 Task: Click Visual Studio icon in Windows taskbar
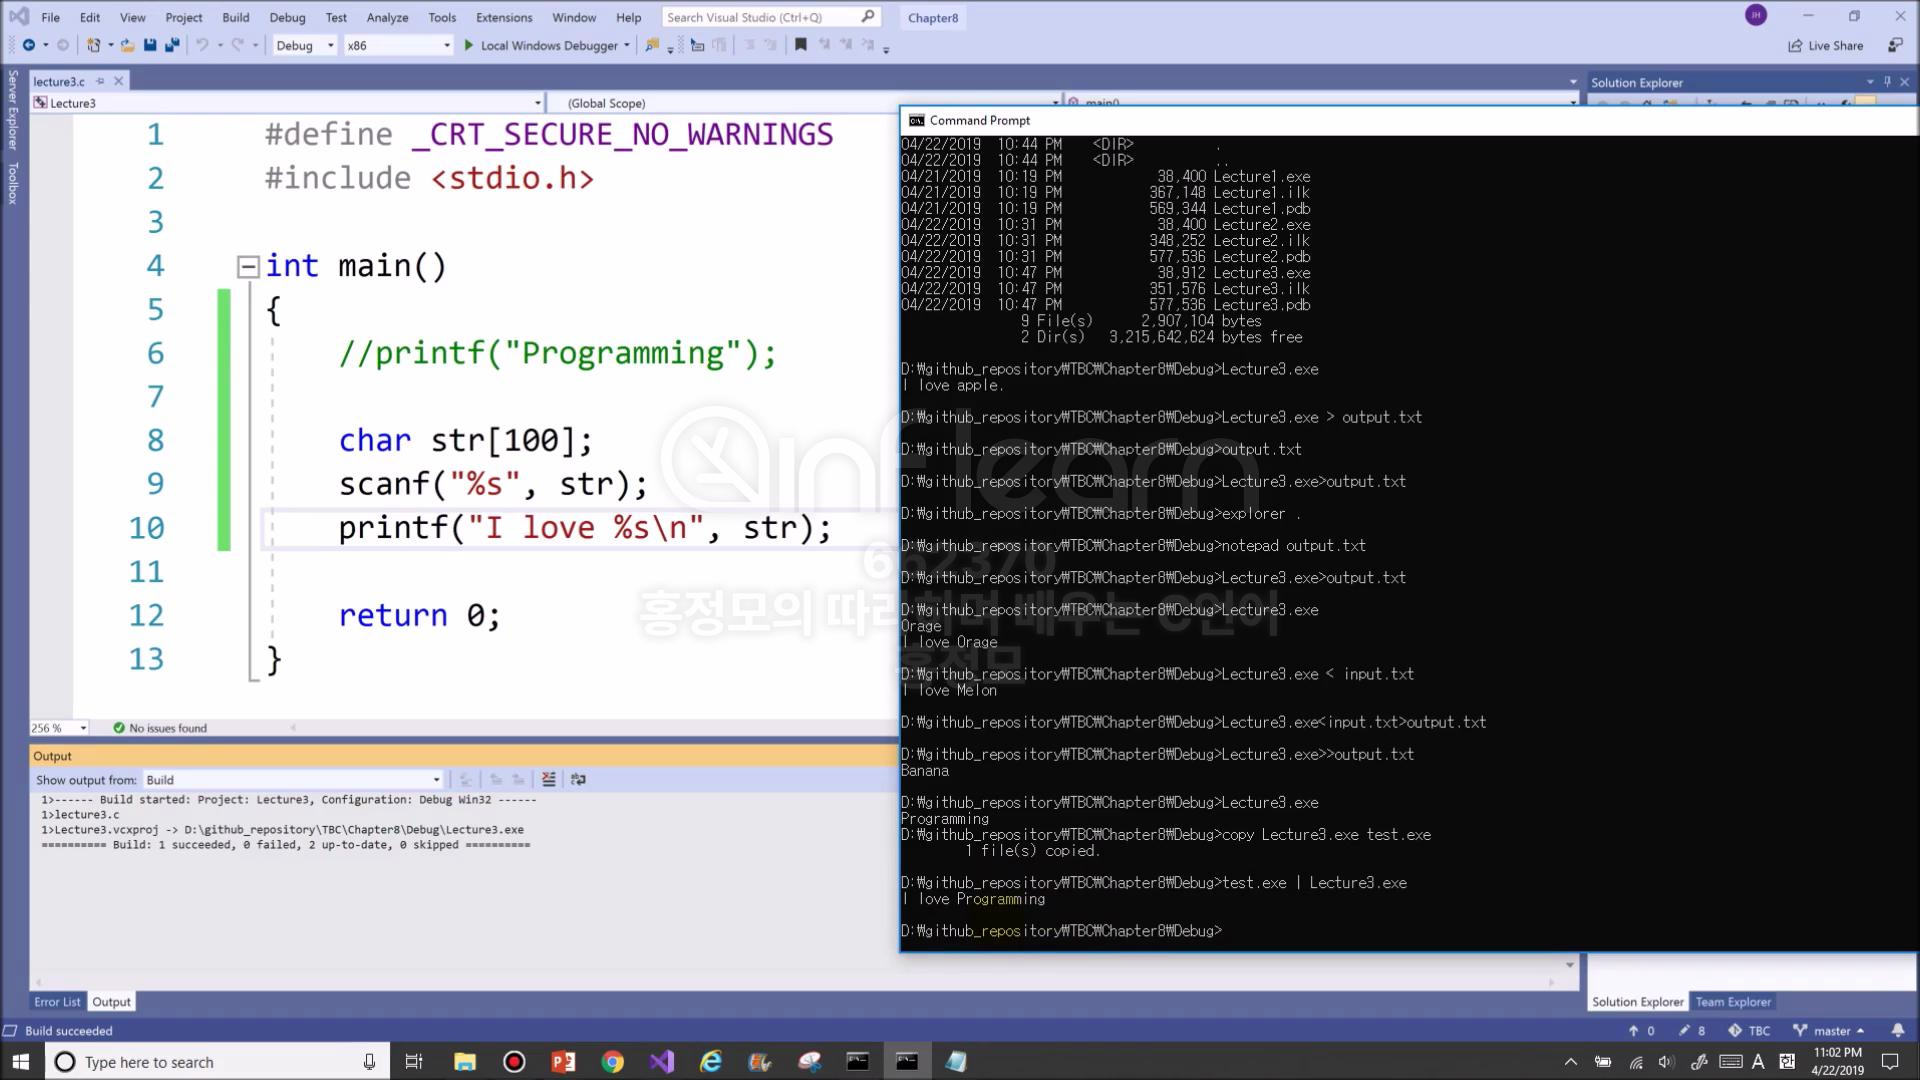(x=662, y=1061)
